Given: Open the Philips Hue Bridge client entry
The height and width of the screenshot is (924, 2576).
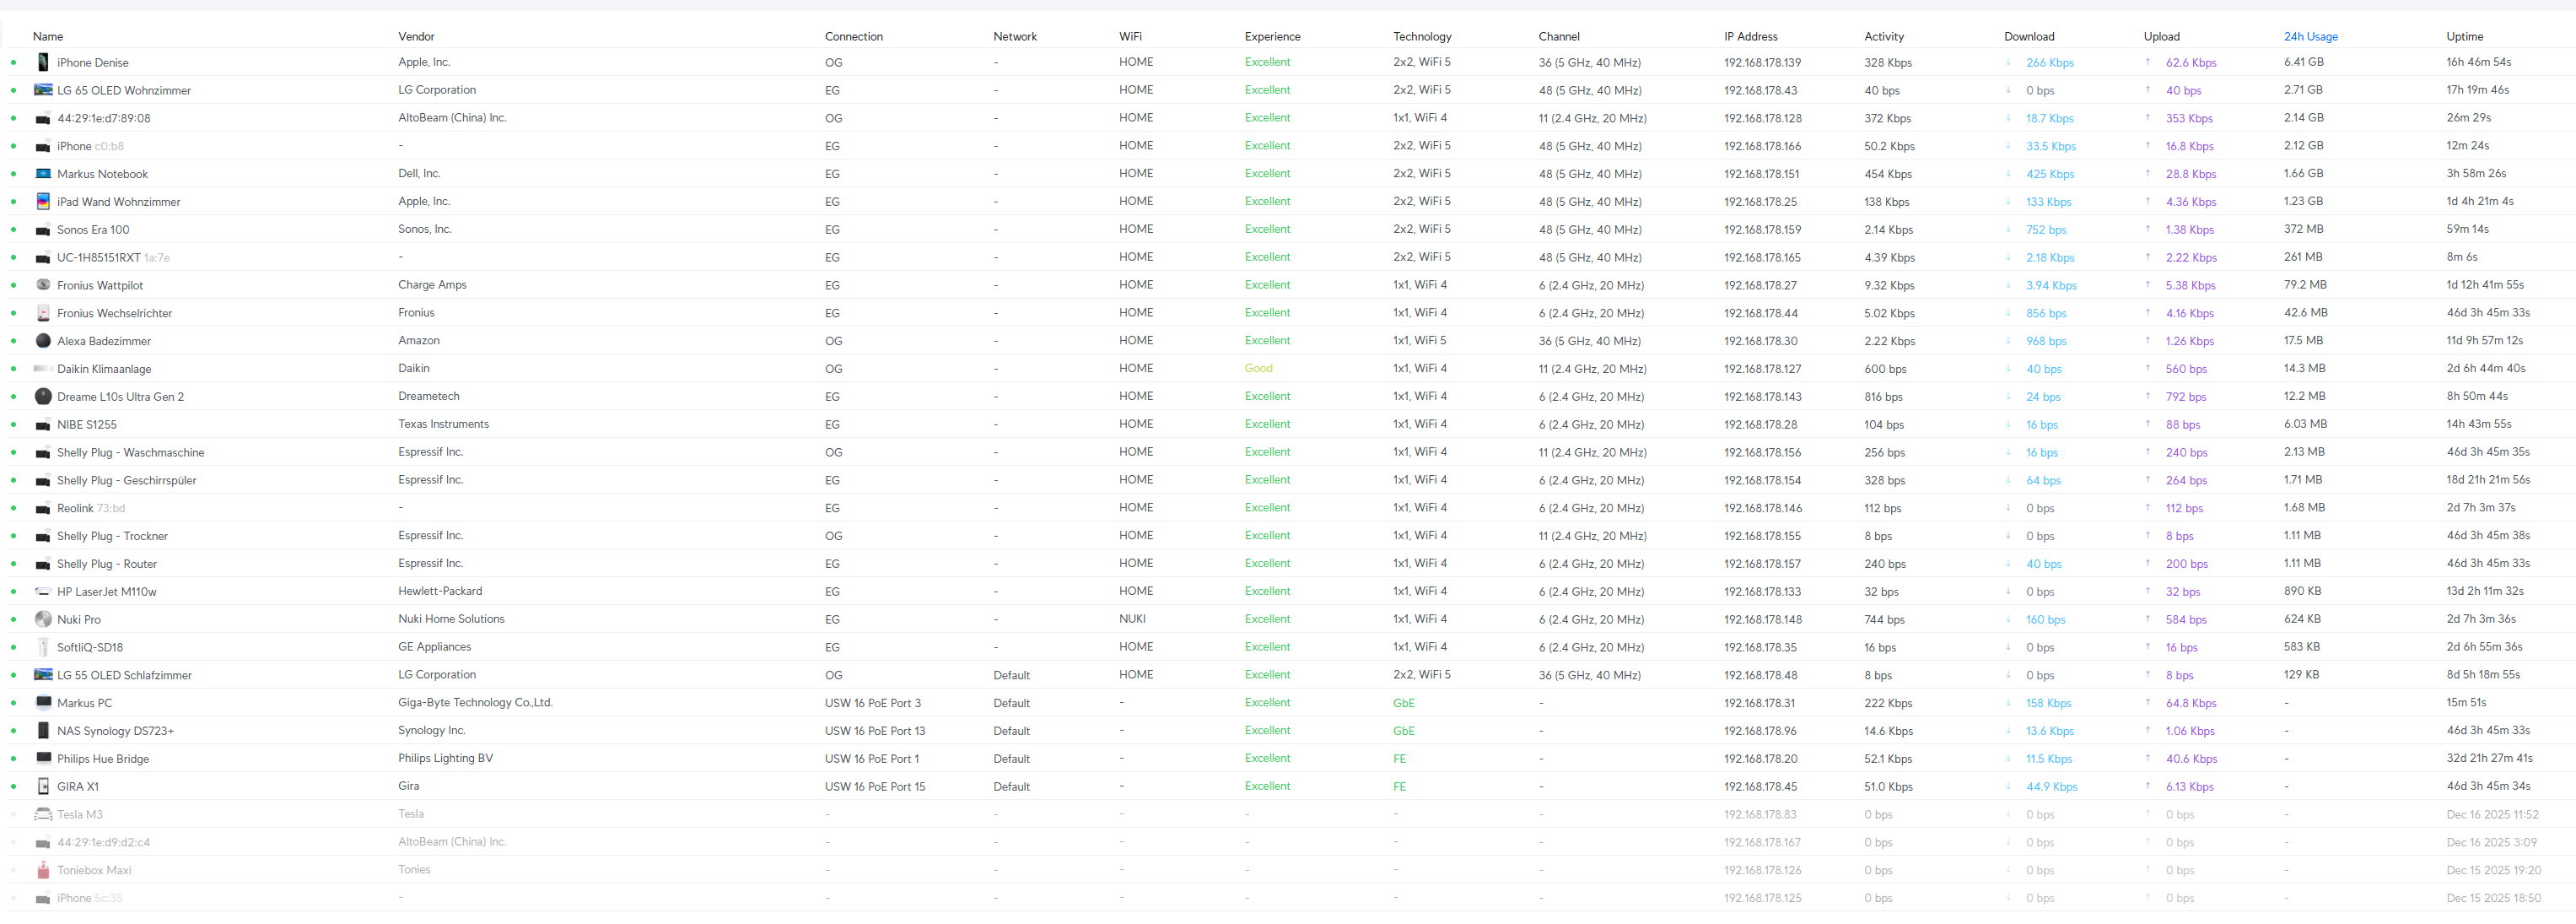Looking at the screenshot, I should pyautogui.click(x=103, y=759).
